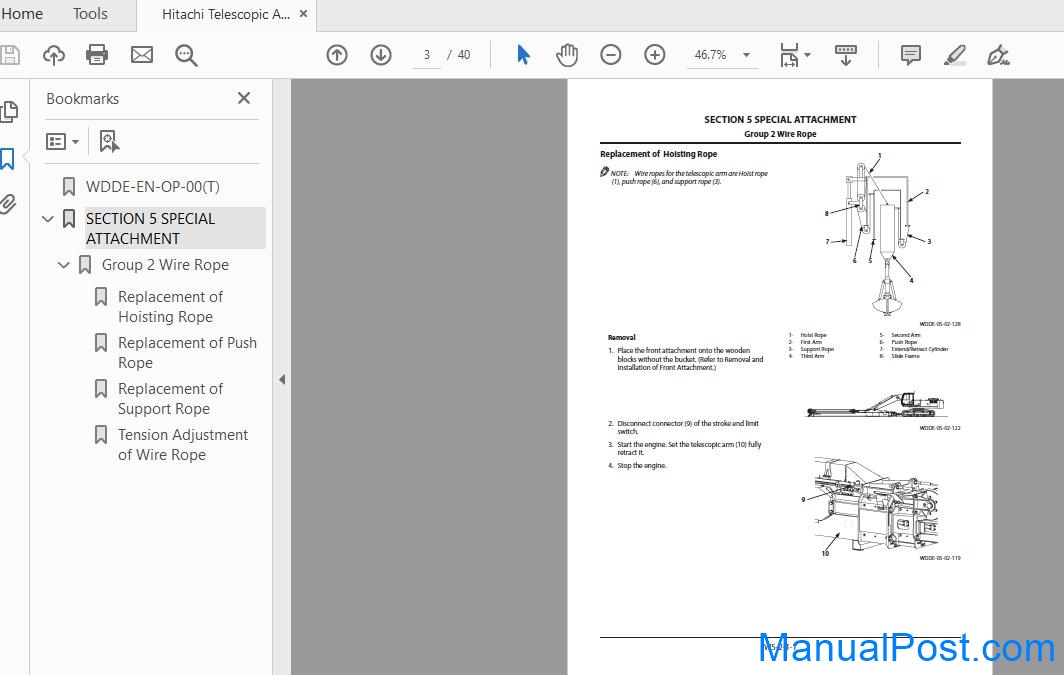Go to previous page arrow
Image resolution: width=1064 pixels, height=675 pixels.
[x=337, y=55]
